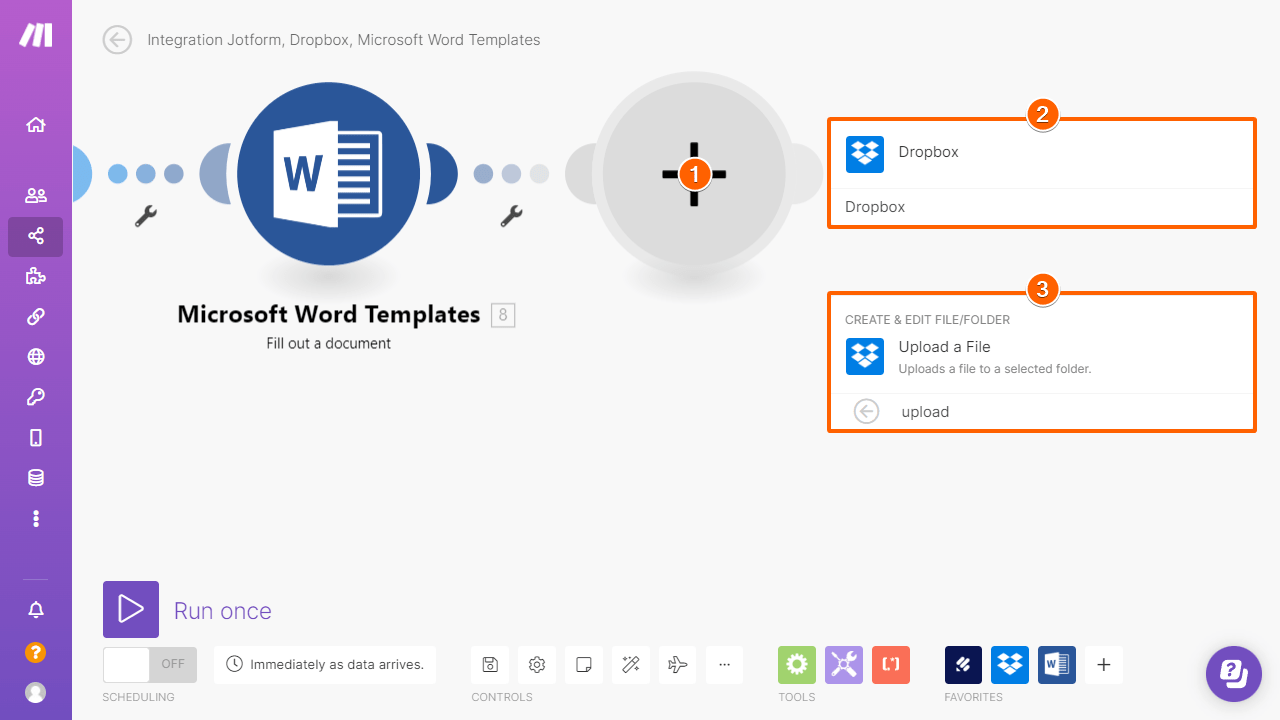Open the red Text parser tool
This screenshot has width=1280, height=720.
(x=891, y=664)
